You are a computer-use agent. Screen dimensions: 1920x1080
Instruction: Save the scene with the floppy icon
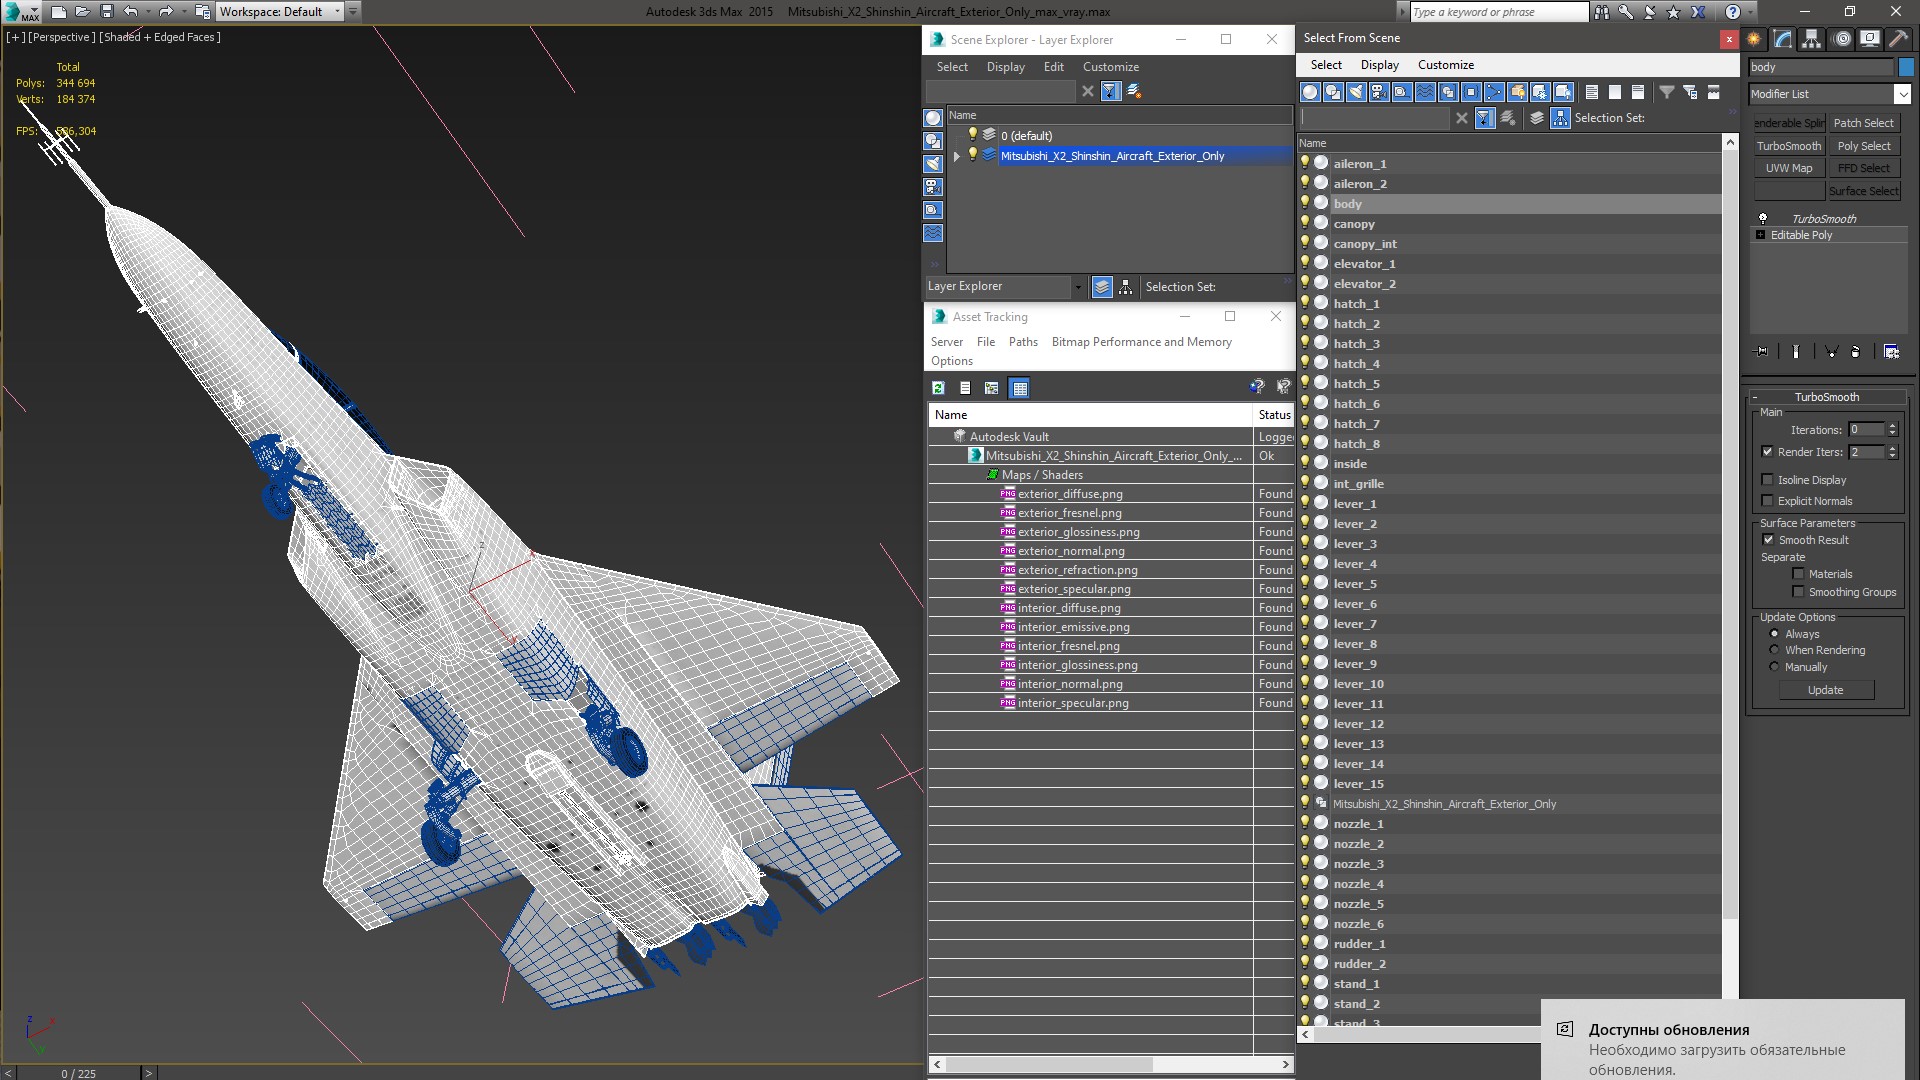107,12
